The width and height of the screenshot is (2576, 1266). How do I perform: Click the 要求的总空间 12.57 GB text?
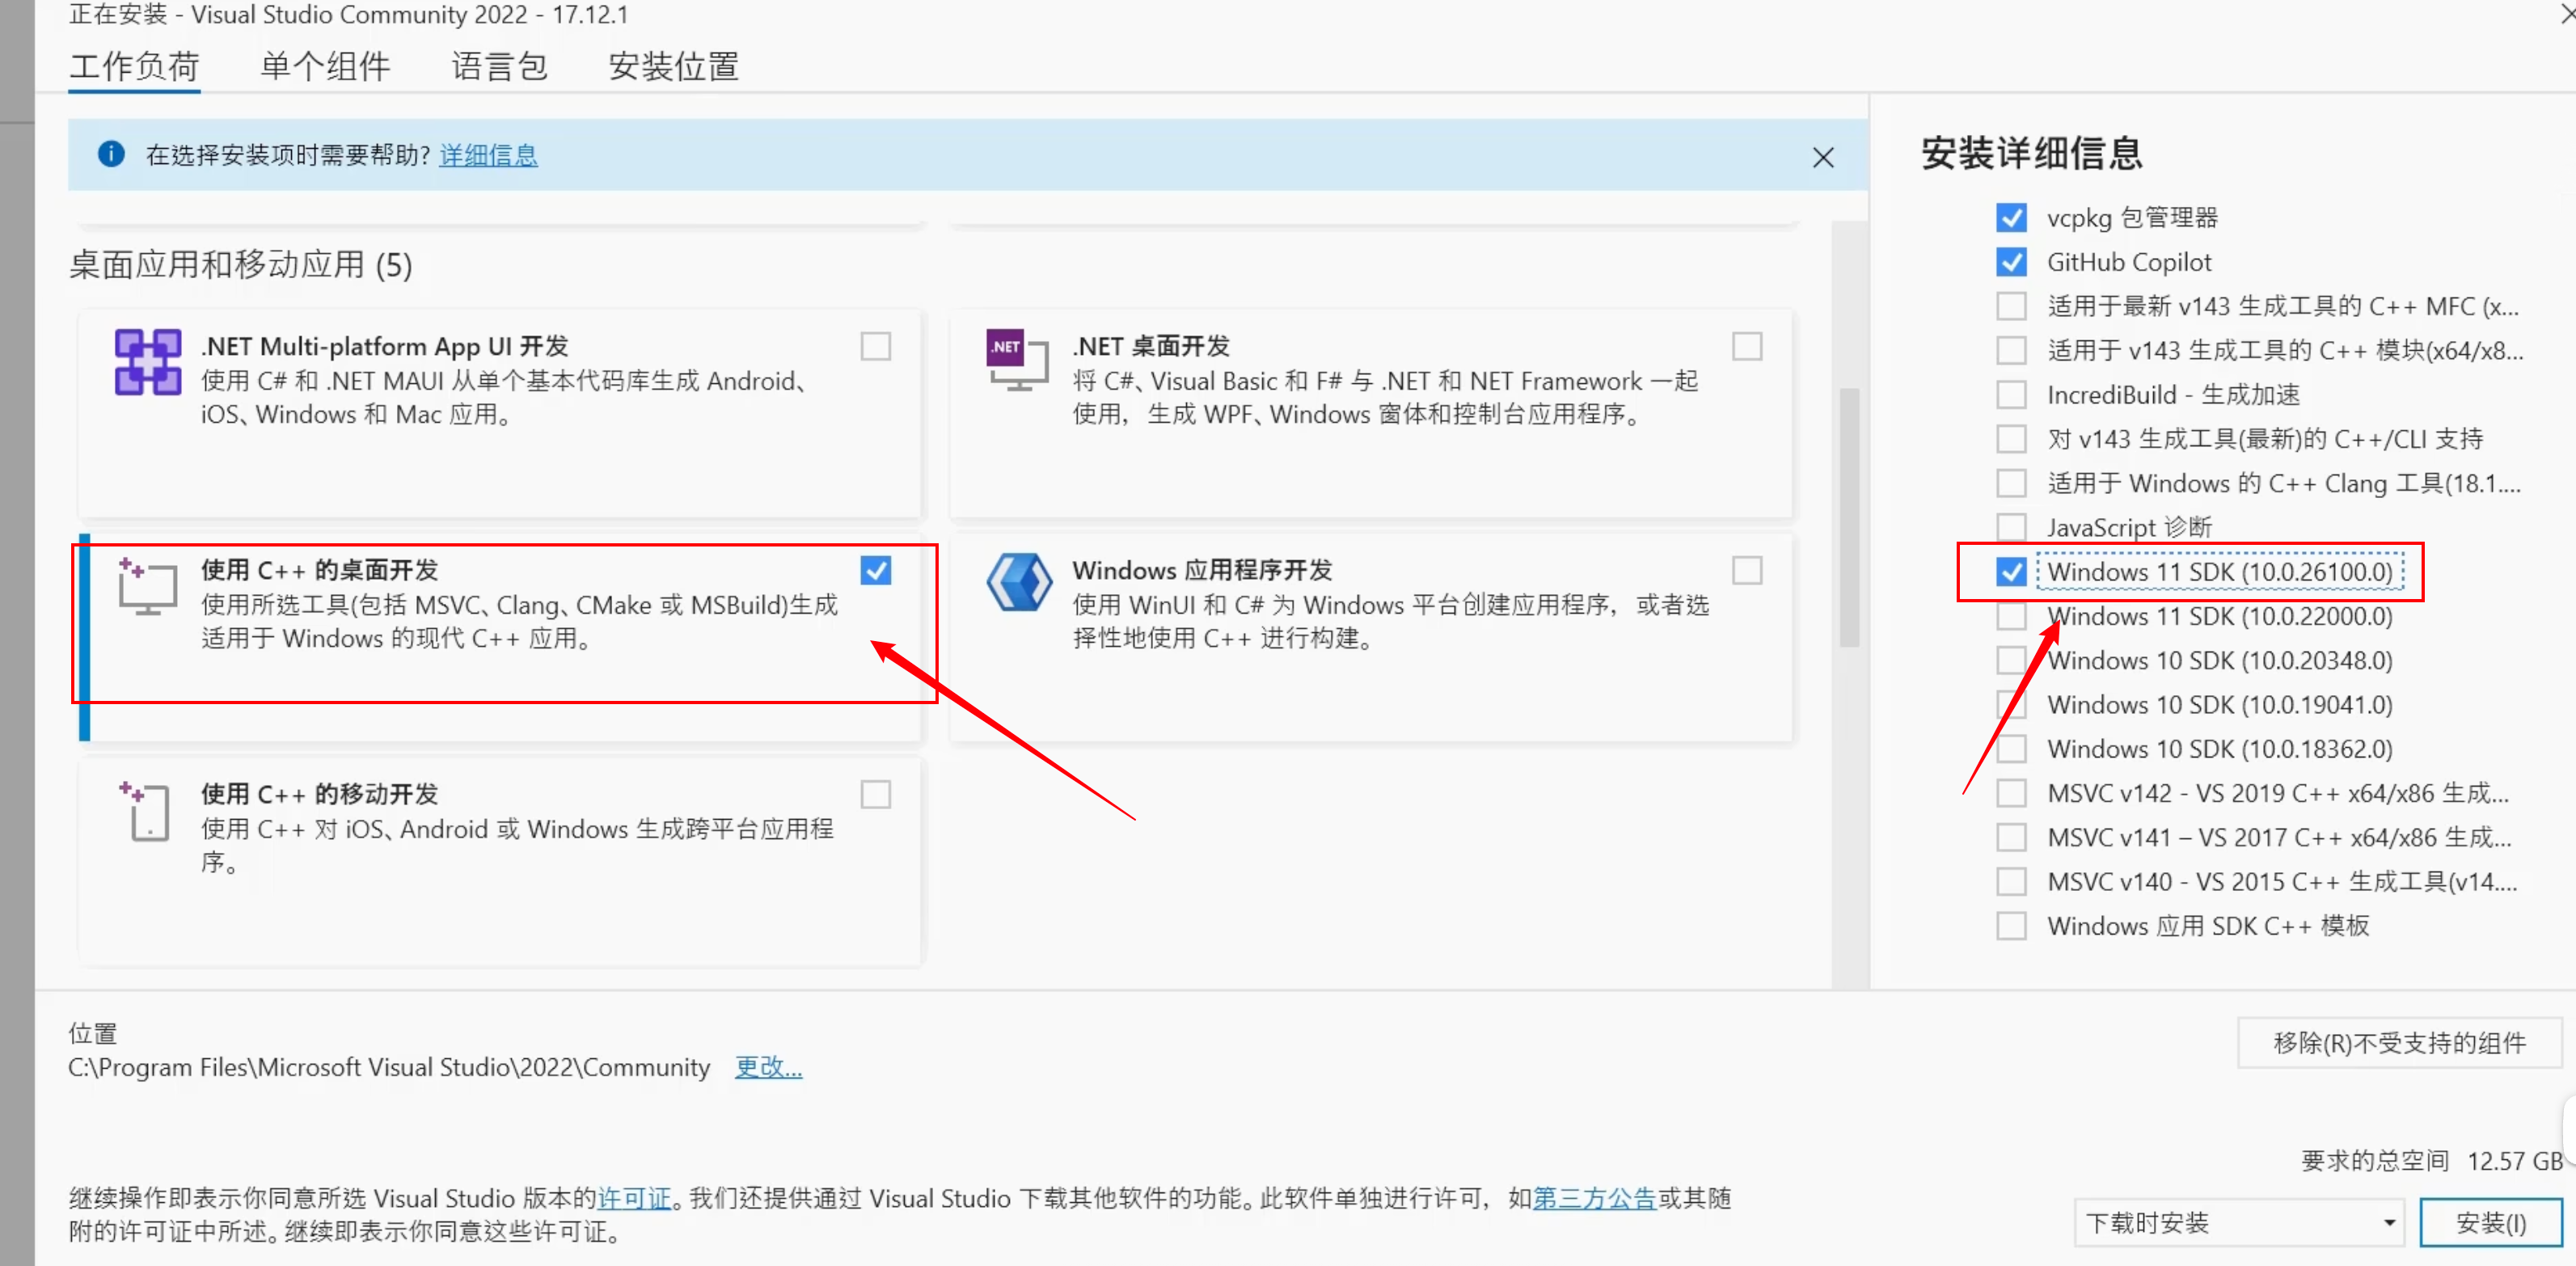coord(2431,1161)
